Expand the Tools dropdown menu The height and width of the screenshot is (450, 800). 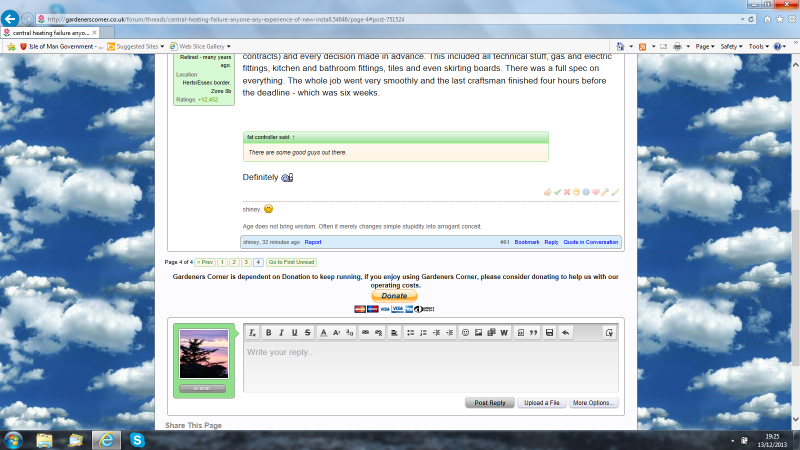pos(759,46)
